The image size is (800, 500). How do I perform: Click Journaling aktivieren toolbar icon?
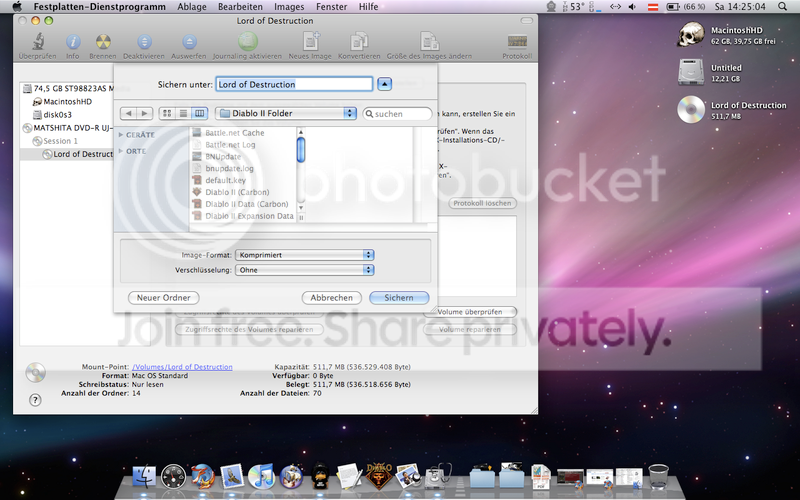coord(247,41)
